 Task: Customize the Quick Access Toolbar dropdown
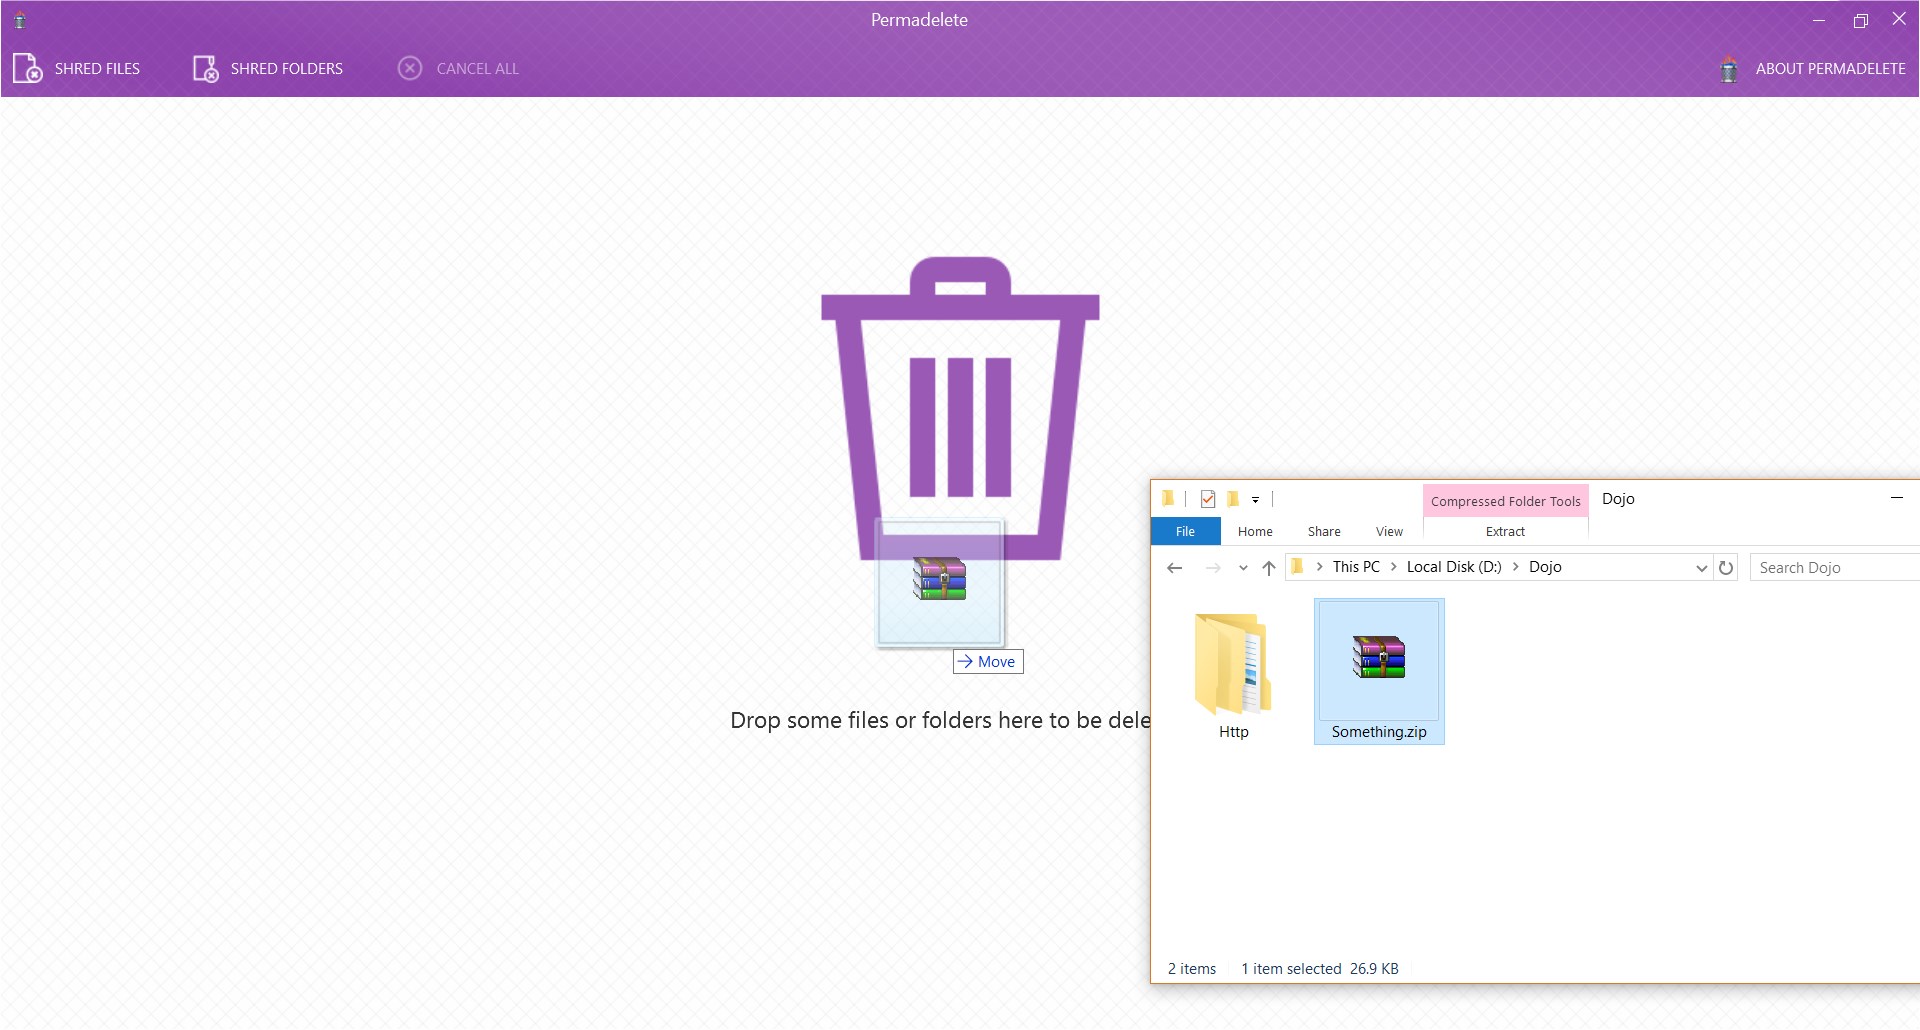click(1255, 499)
